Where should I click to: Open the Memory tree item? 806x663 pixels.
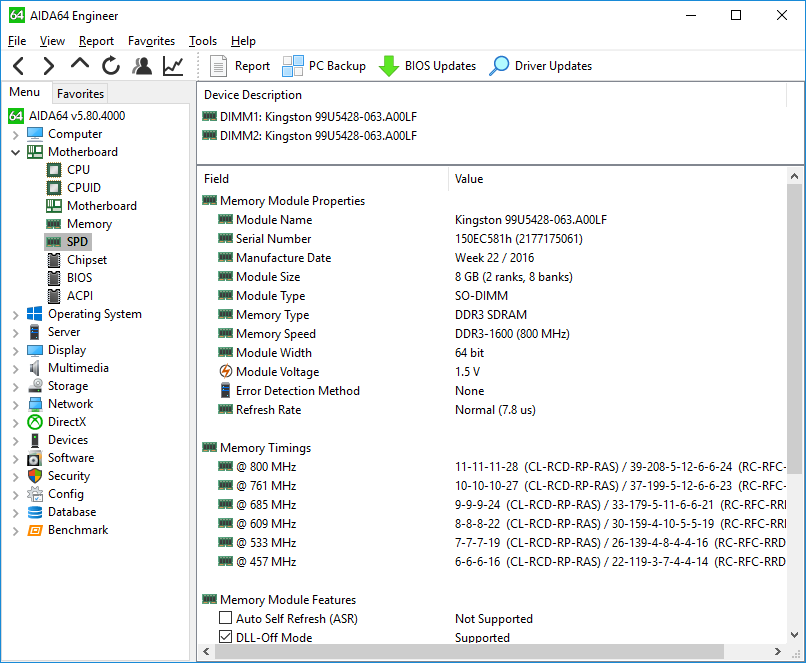tap(79, 224)
